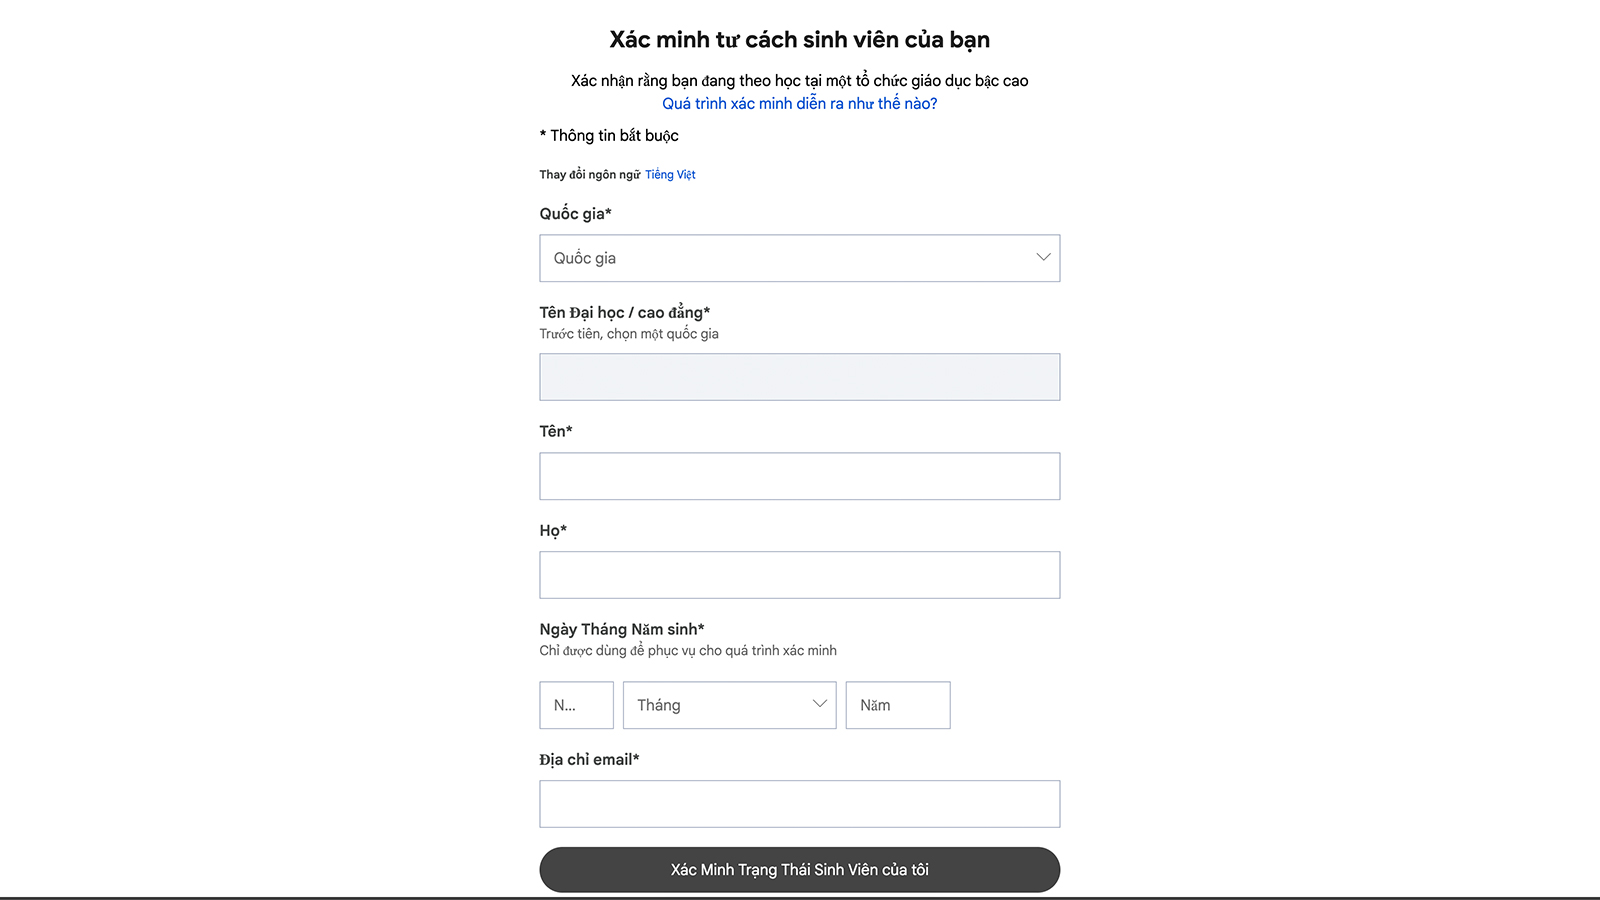This screenshot has width=1600, height=900.
Task: Click the 'Tên*' field label
Action: (556, 431)
